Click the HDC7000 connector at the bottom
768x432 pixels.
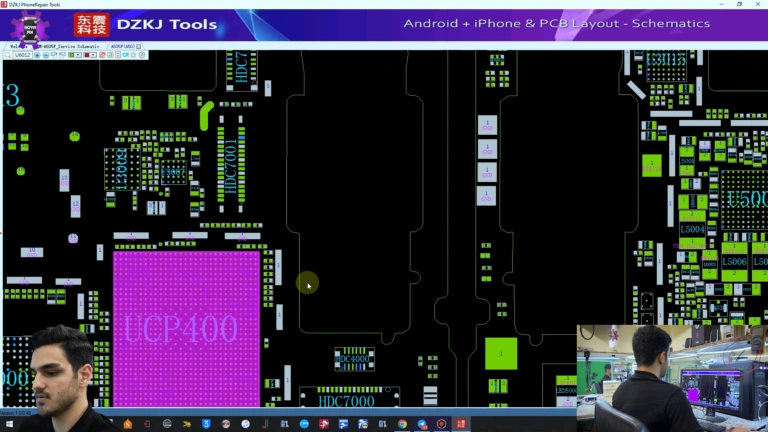pos(346,400)
